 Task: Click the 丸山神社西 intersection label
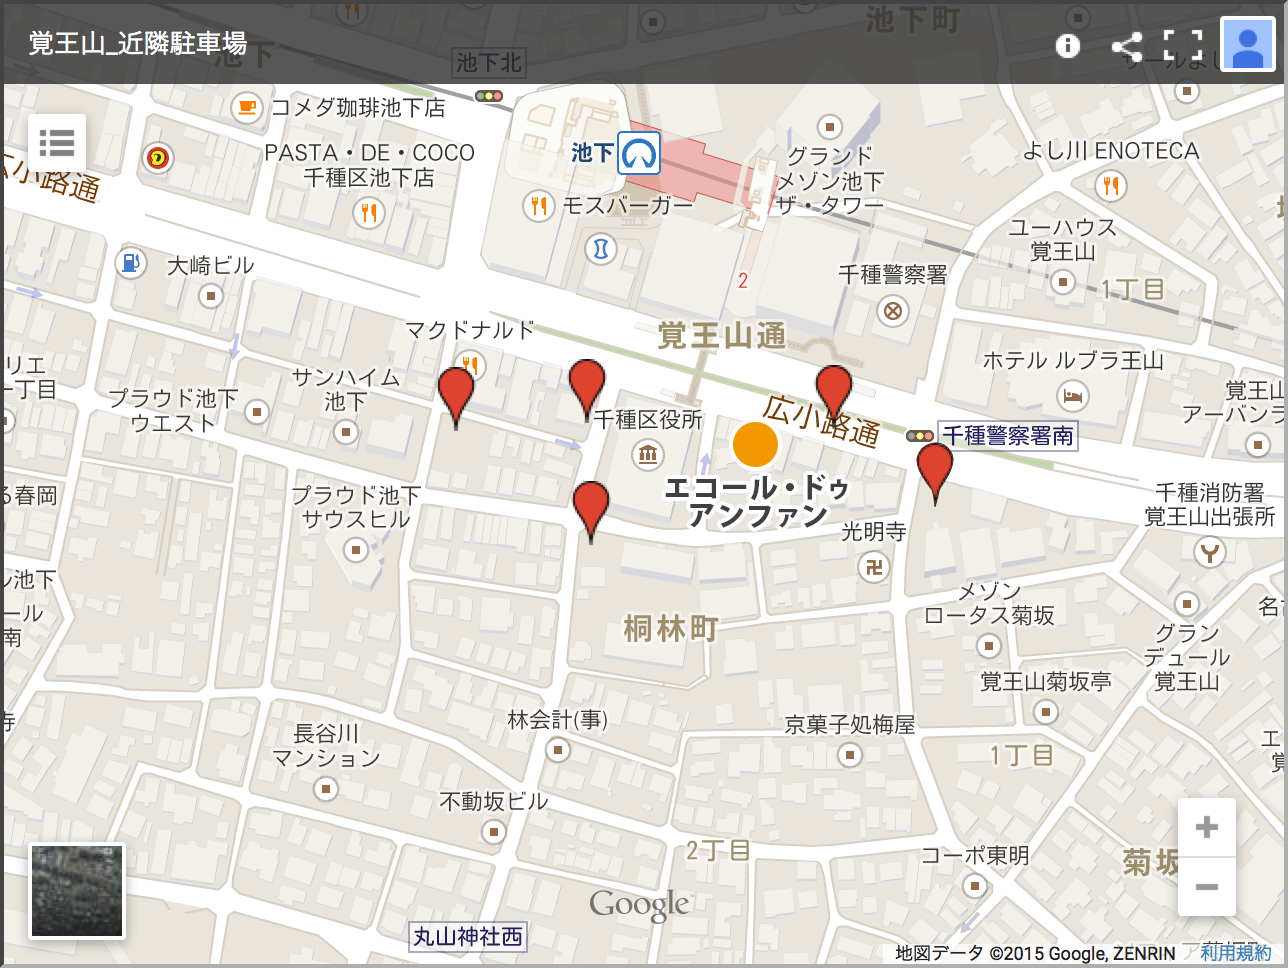coord(468,937)
